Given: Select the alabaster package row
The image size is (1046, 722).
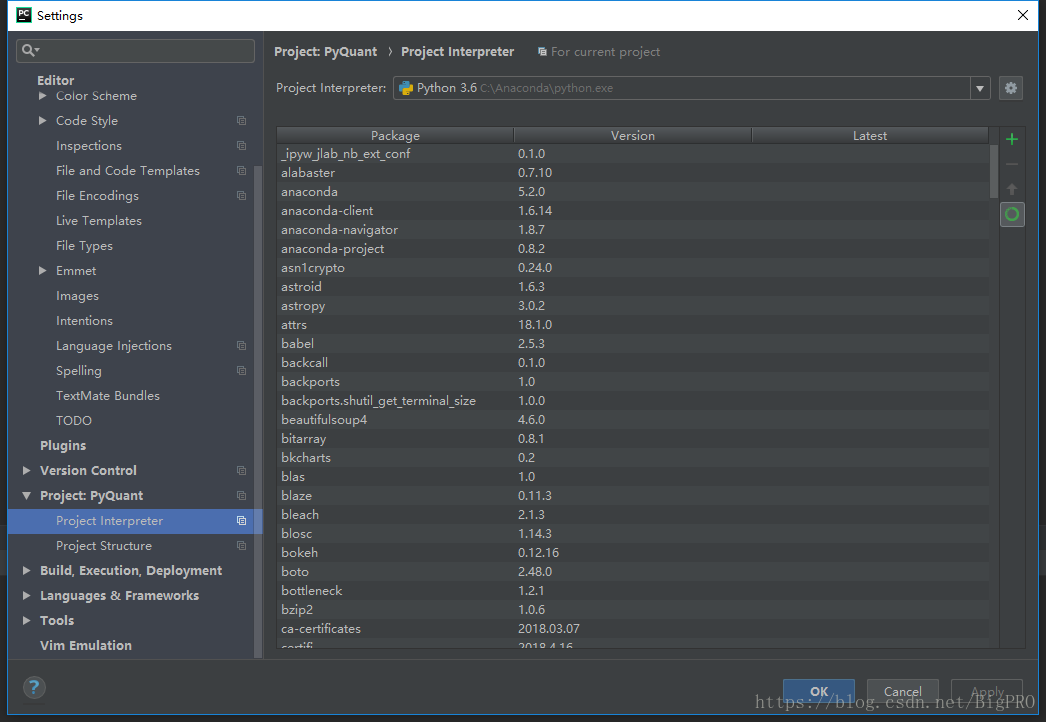Looking at the screenshot, I should [x=632, y=173].
